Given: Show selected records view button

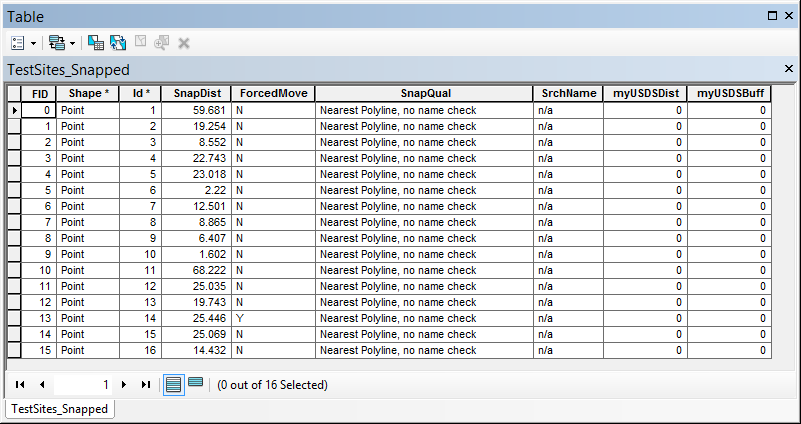Looking at the screenshot, I should click(x=196, y=382).
